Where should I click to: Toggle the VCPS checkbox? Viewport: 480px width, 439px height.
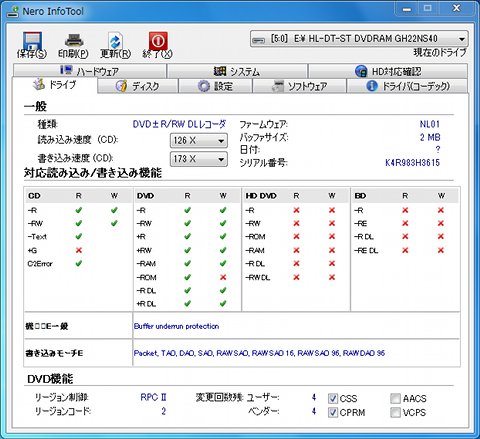tap(395, 412)
